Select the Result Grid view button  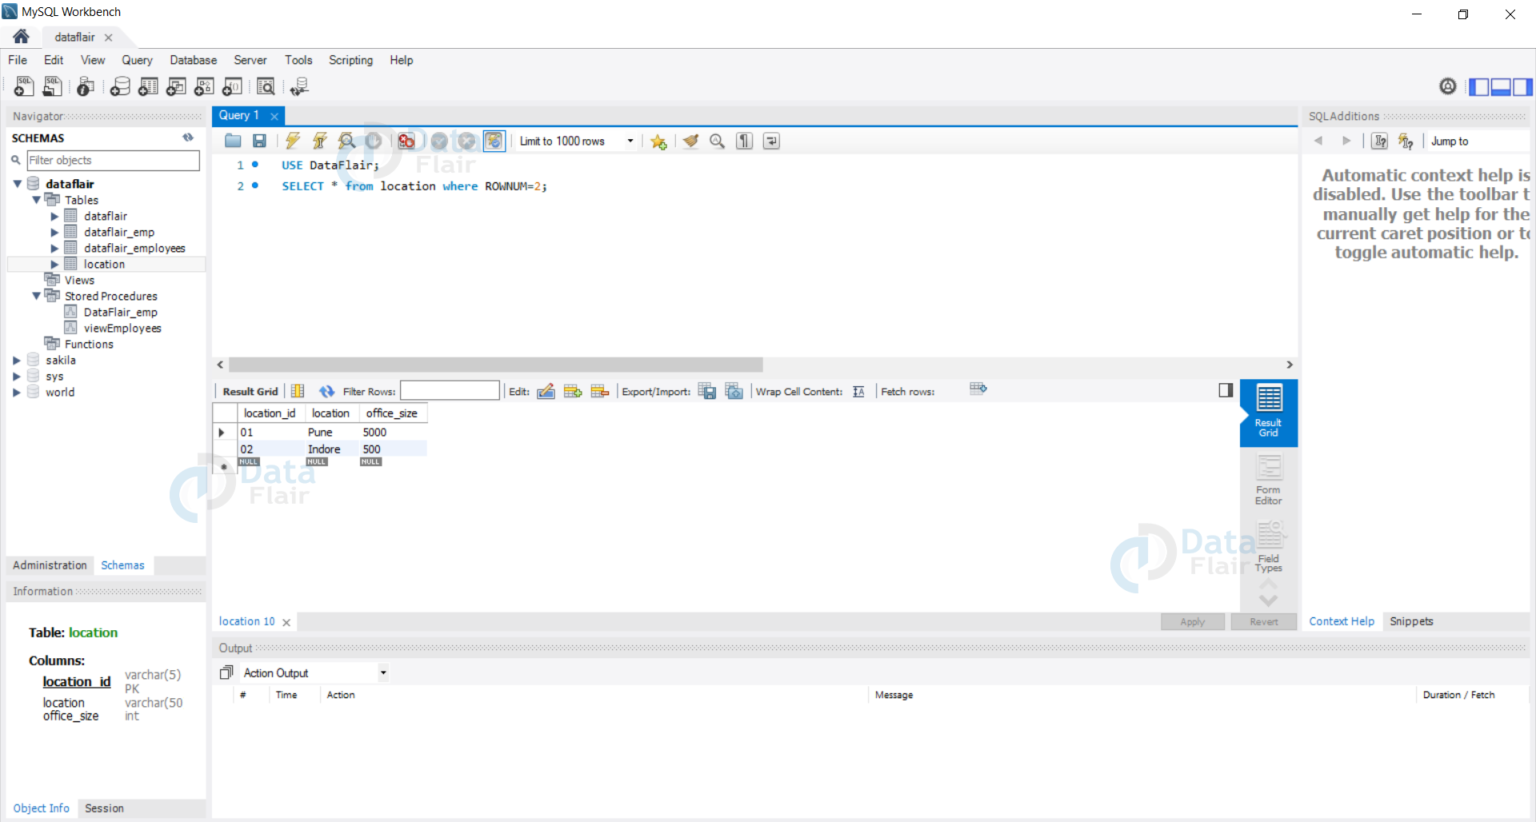click(x=1268, y=412)
